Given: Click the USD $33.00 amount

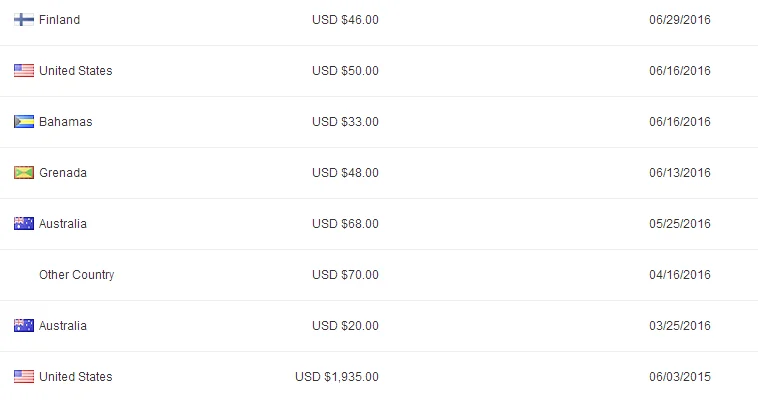Looking at the screenshot, I should 345,122.
